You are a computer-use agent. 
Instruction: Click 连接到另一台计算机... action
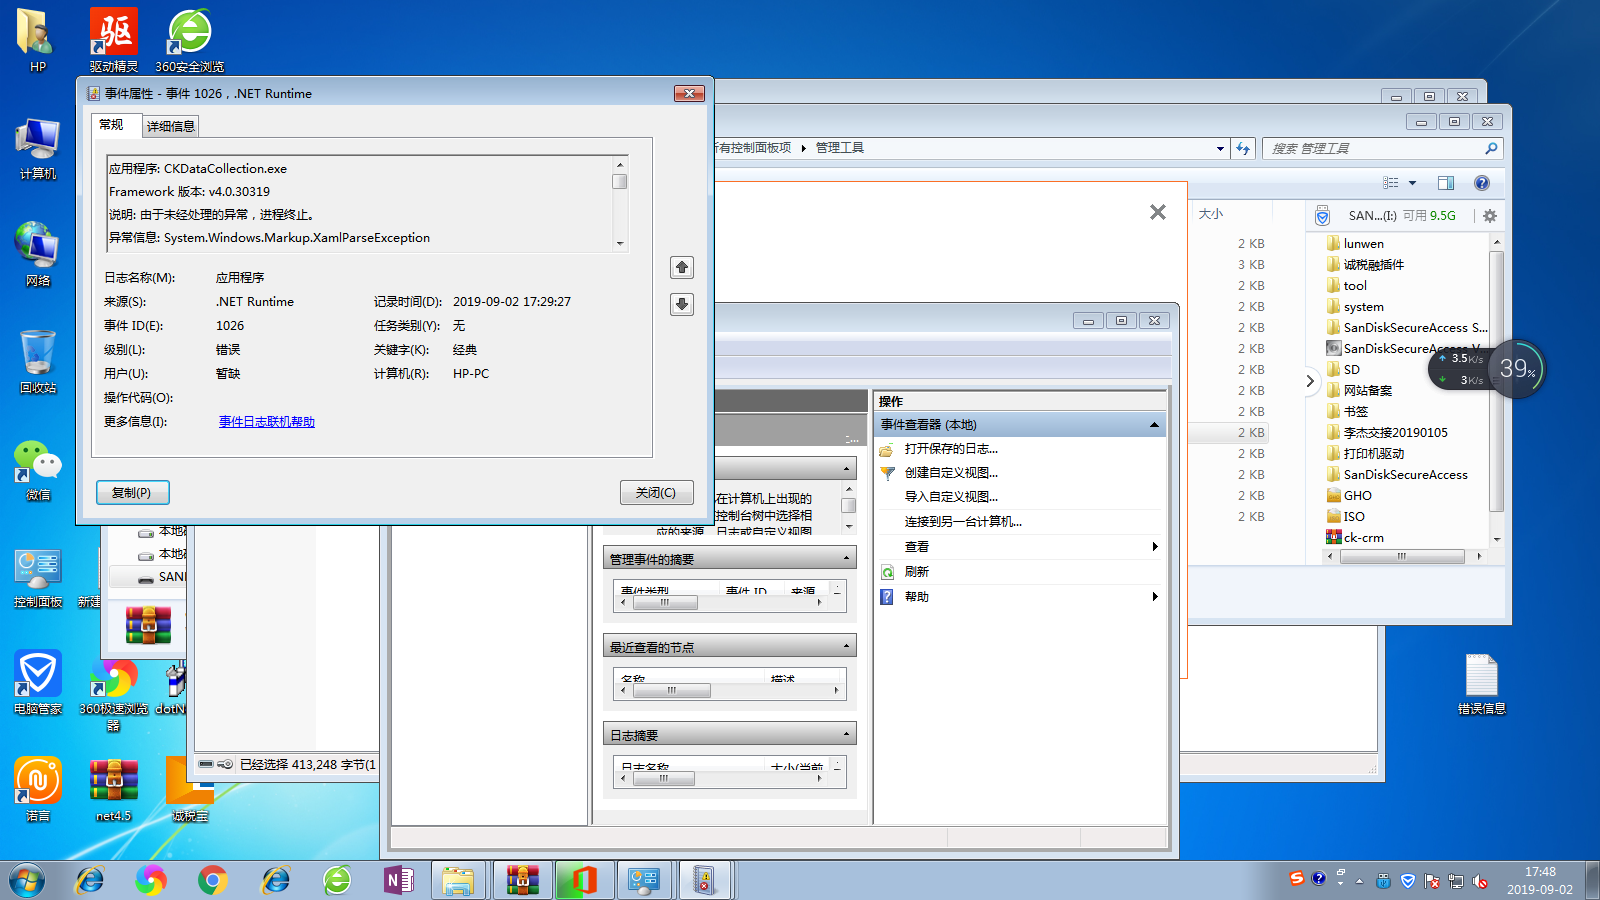[963, 522]
